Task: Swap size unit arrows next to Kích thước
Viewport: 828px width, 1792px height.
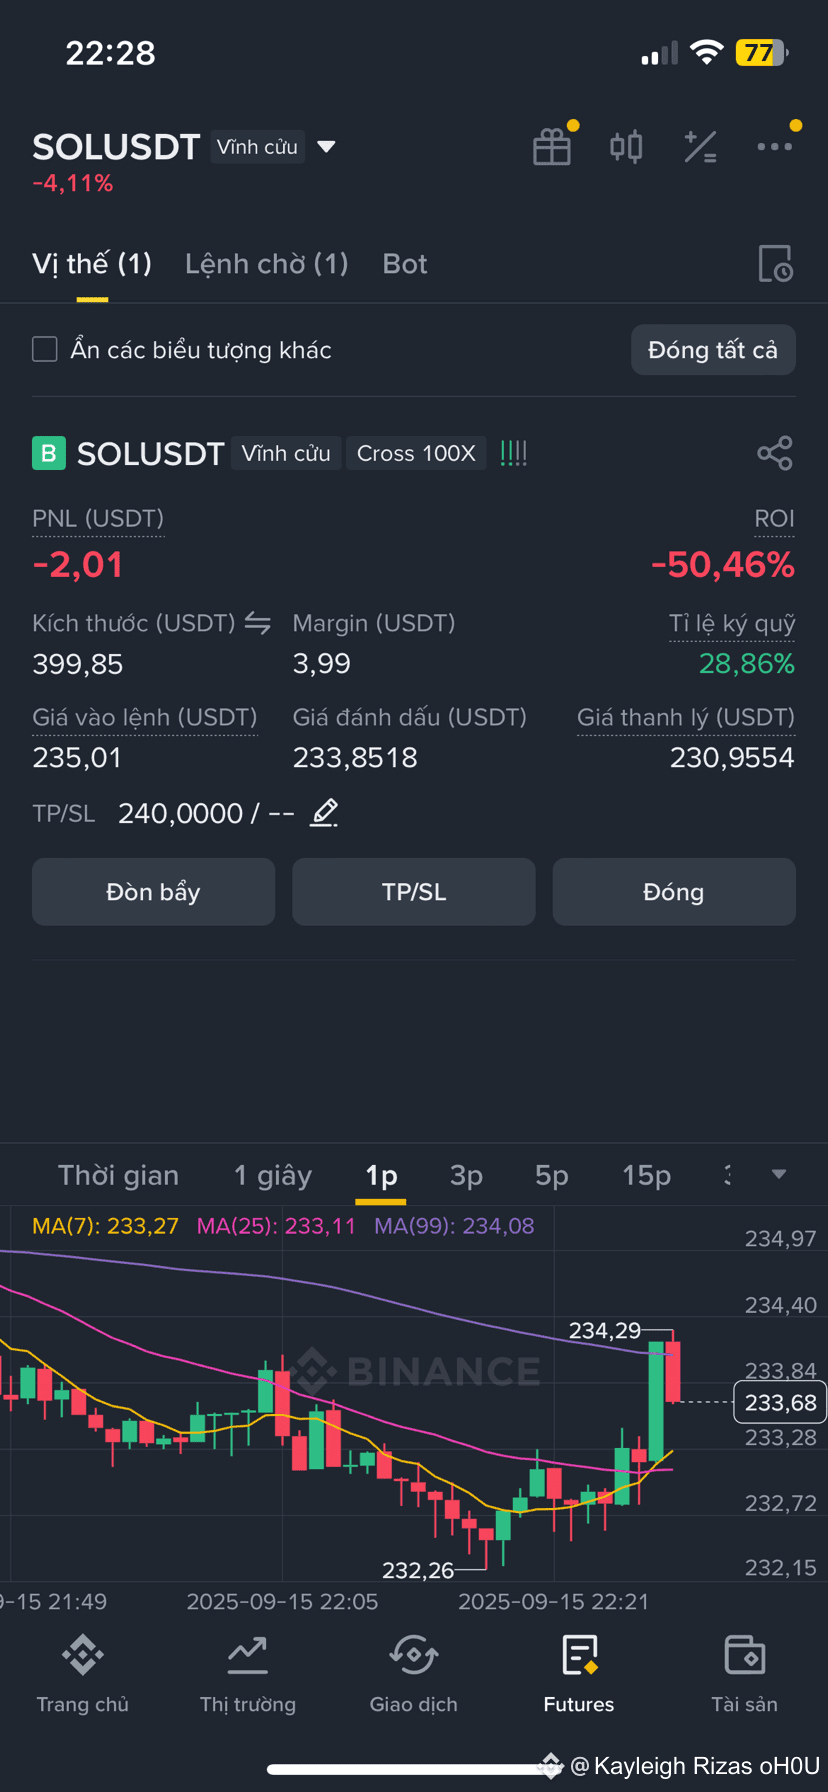Action: [258, 623]
